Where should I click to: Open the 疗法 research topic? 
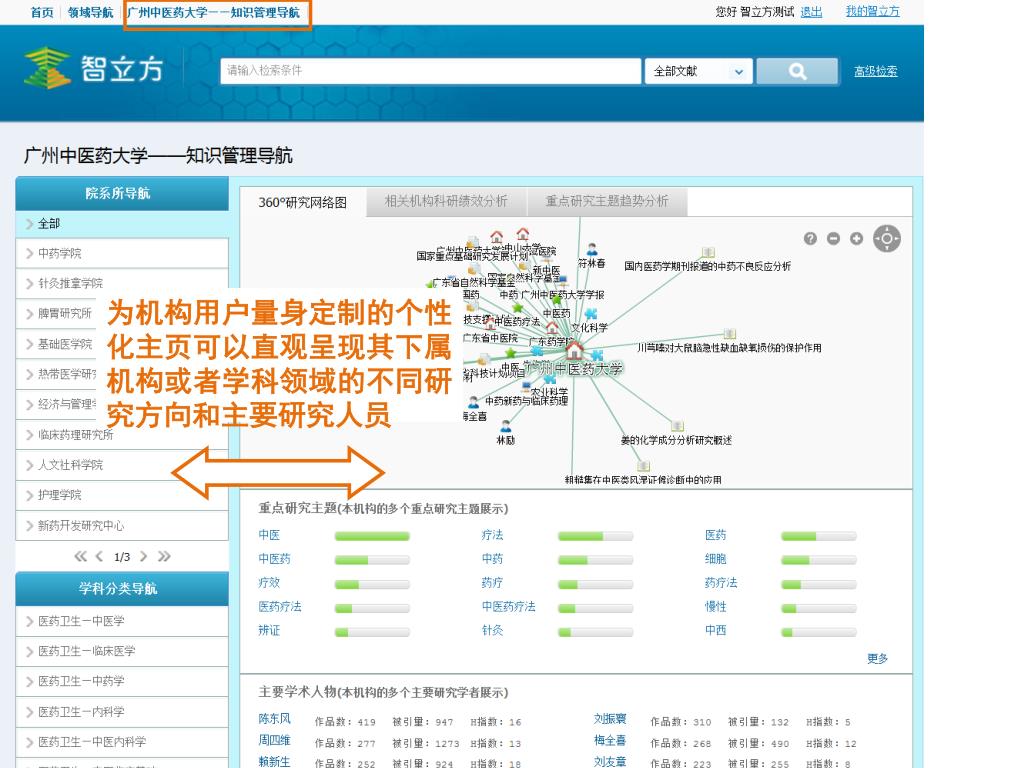click(492, 535)
